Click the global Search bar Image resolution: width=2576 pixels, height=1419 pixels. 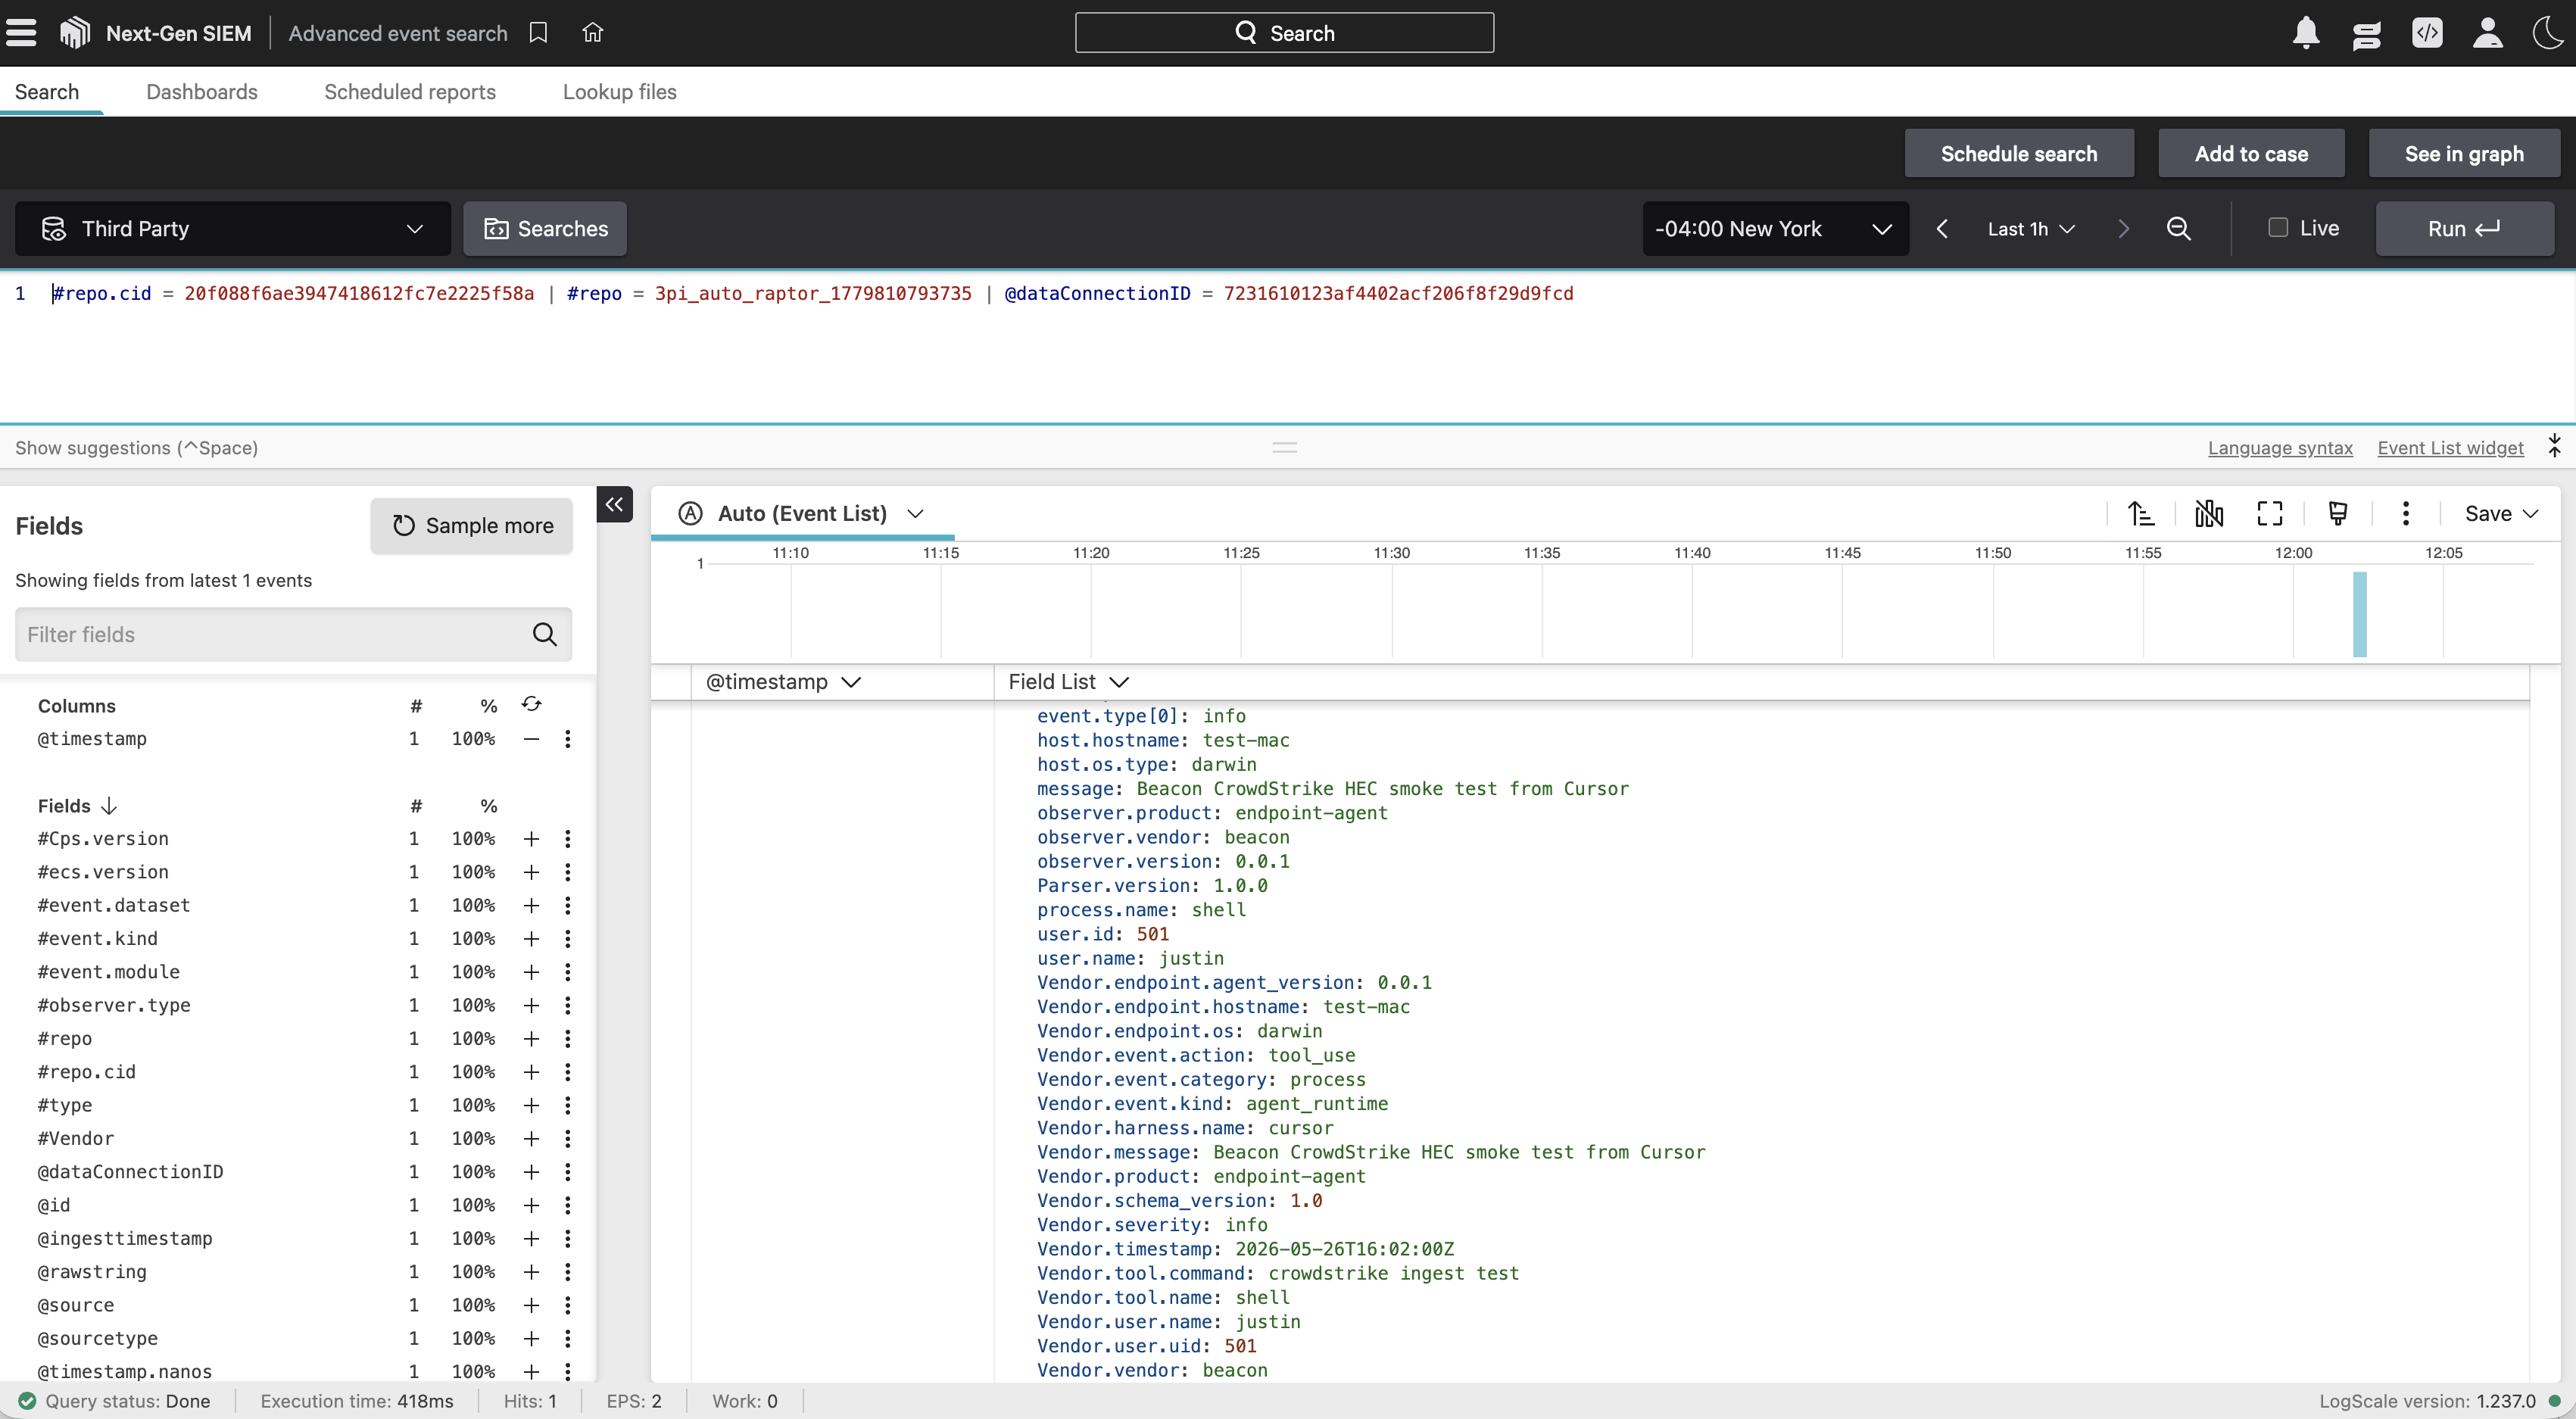pos(1284,33)
